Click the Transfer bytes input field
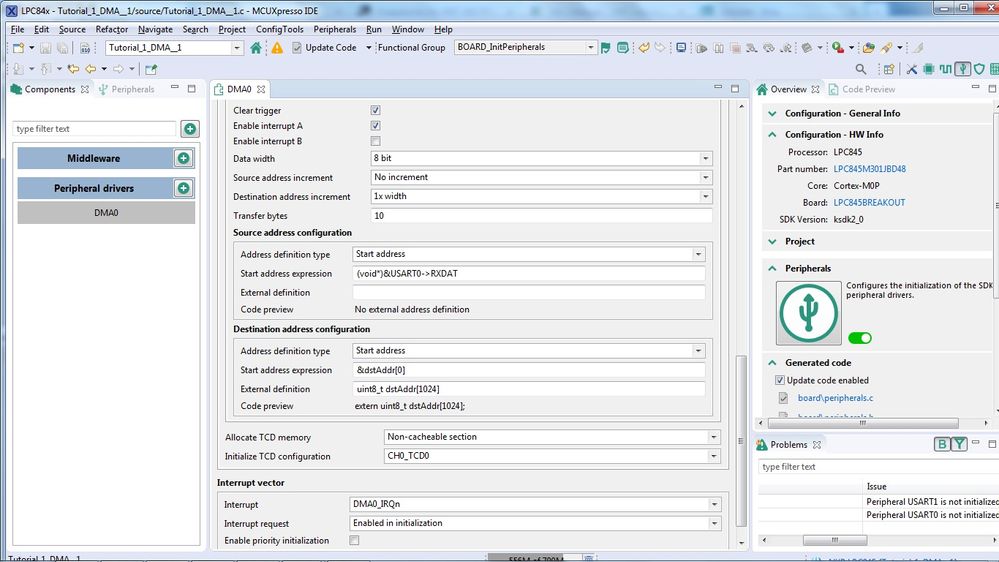The height and width of the screenshot is (562, 999). [541, 215]
